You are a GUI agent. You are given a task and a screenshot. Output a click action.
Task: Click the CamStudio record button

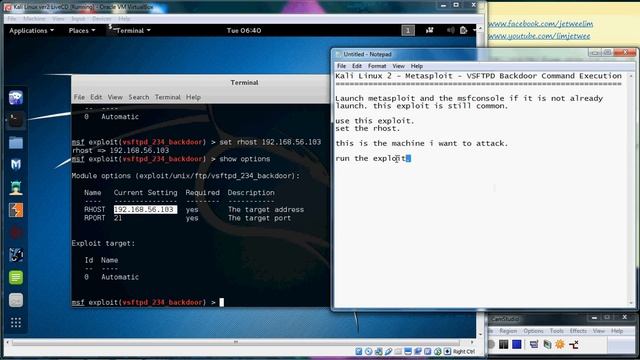[x=491, y=344]
